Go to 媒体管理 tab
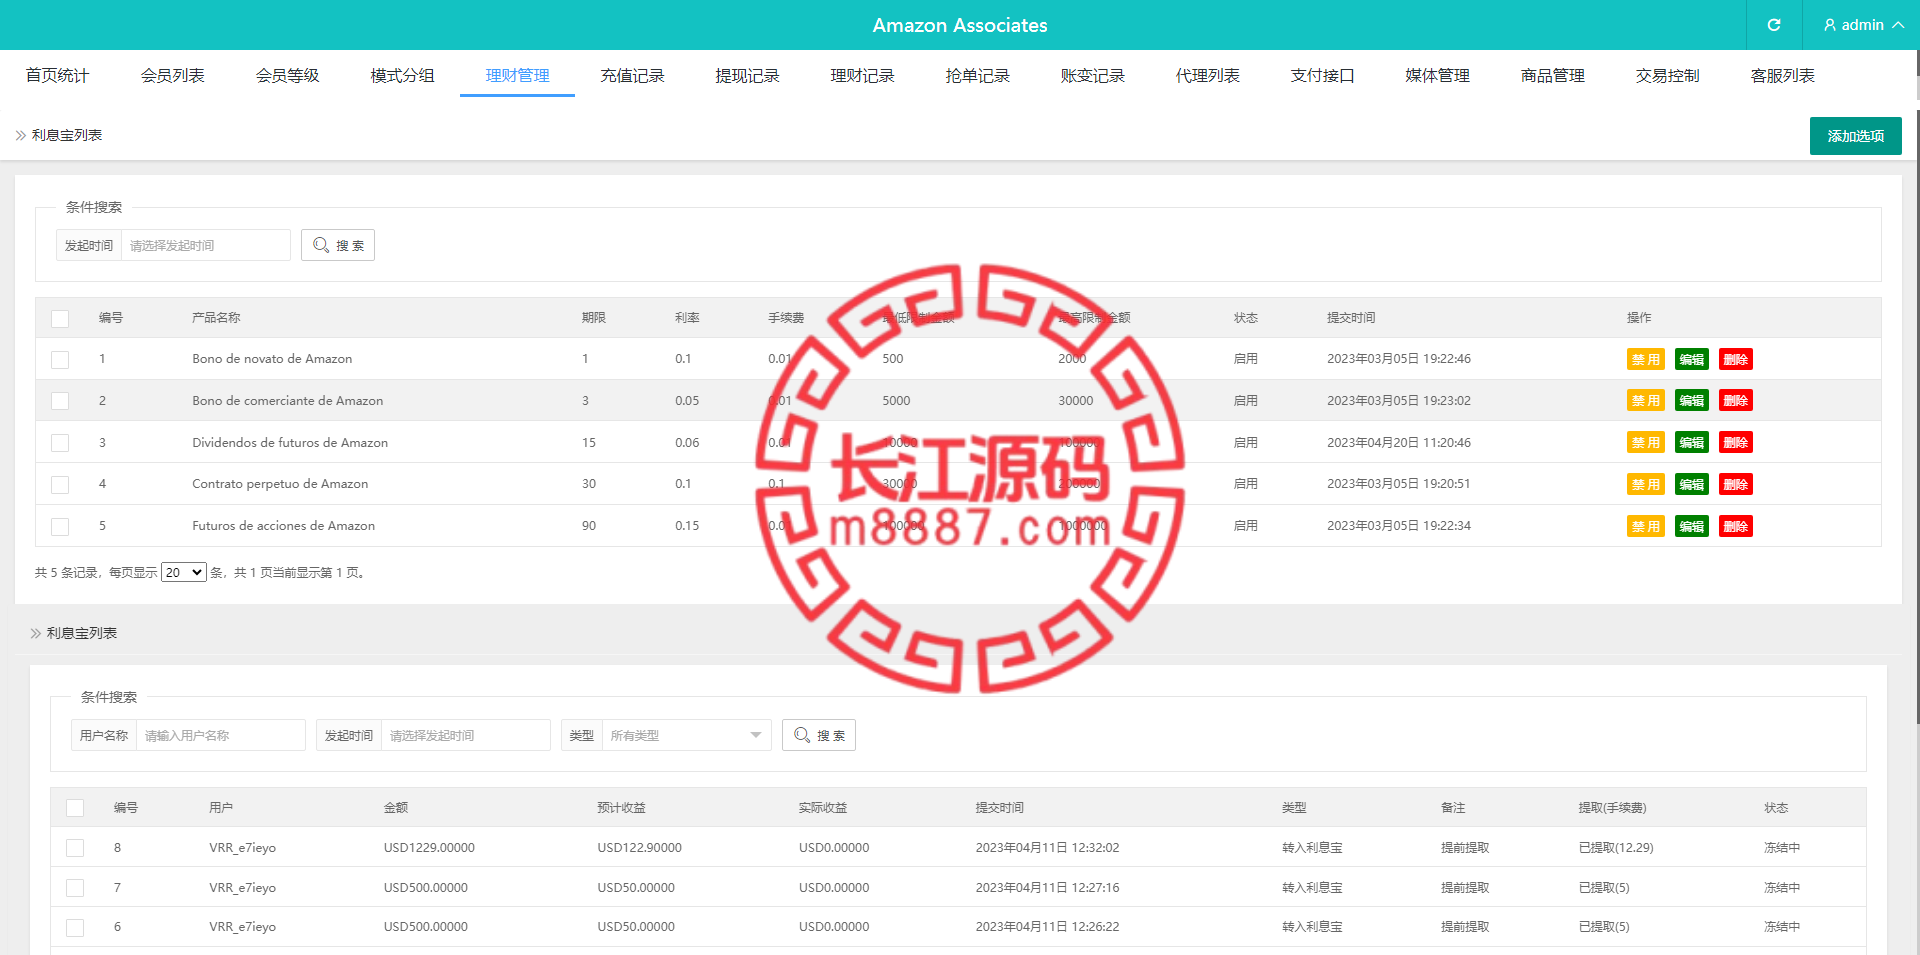1920x955 pixels. coord(1437,75)
